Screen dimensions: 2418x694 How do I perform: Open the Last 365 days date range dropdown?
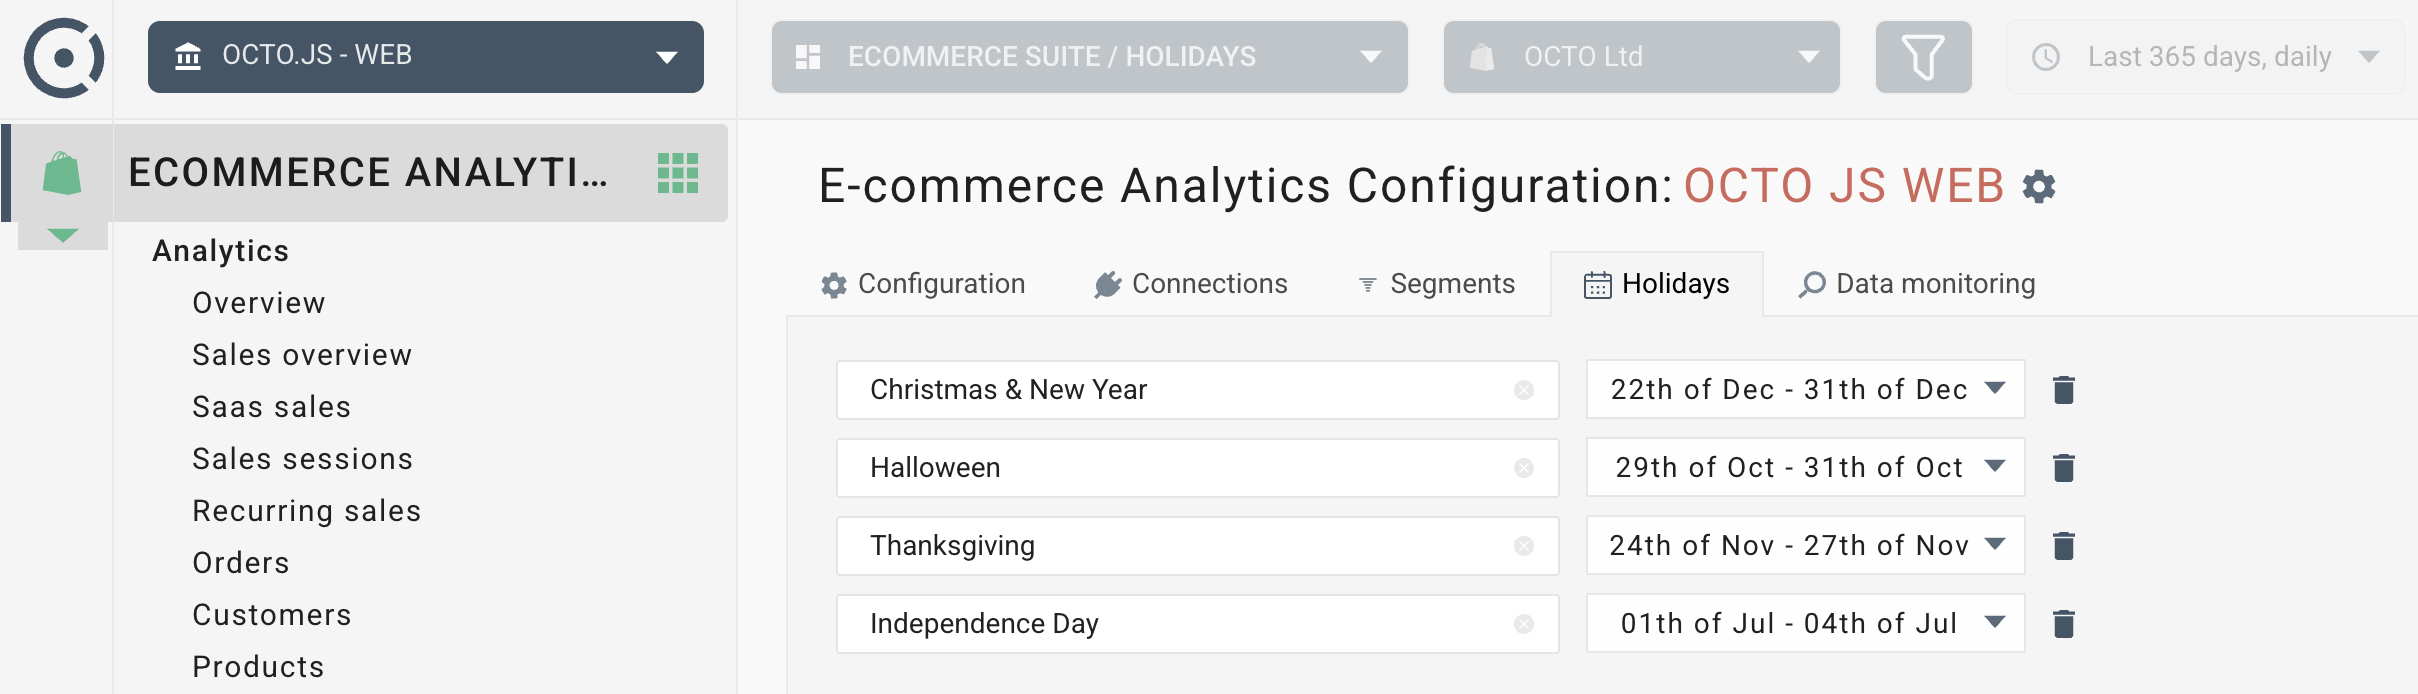tap(2204, 57)
